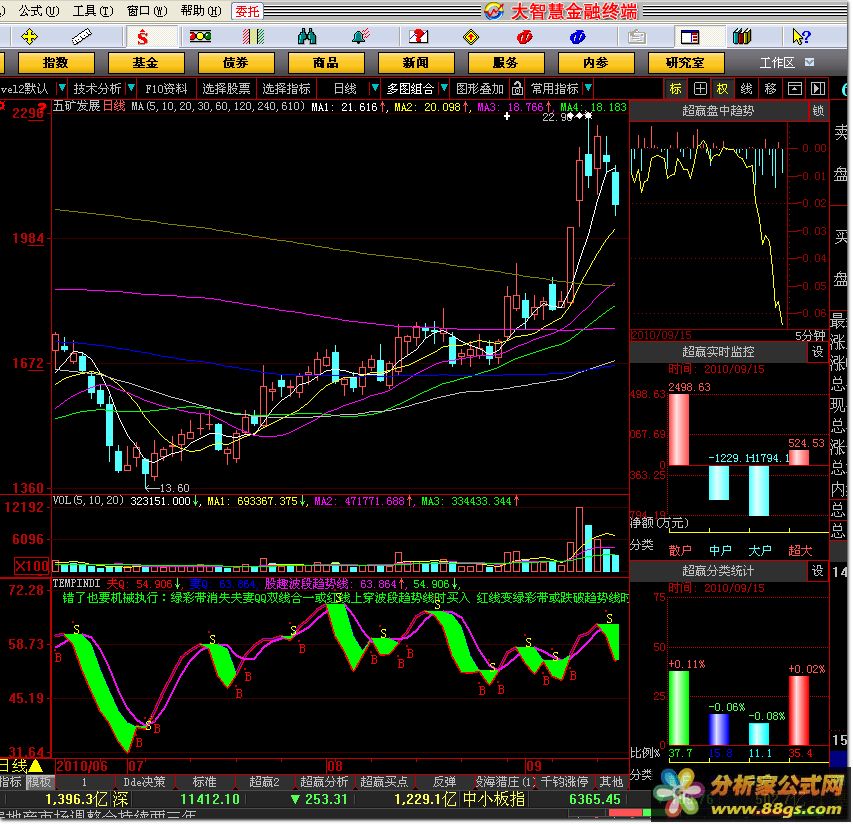Screen dimensions: 853x824
Task: Open the traffic-light signal icon
Action: tap(200, 36)
